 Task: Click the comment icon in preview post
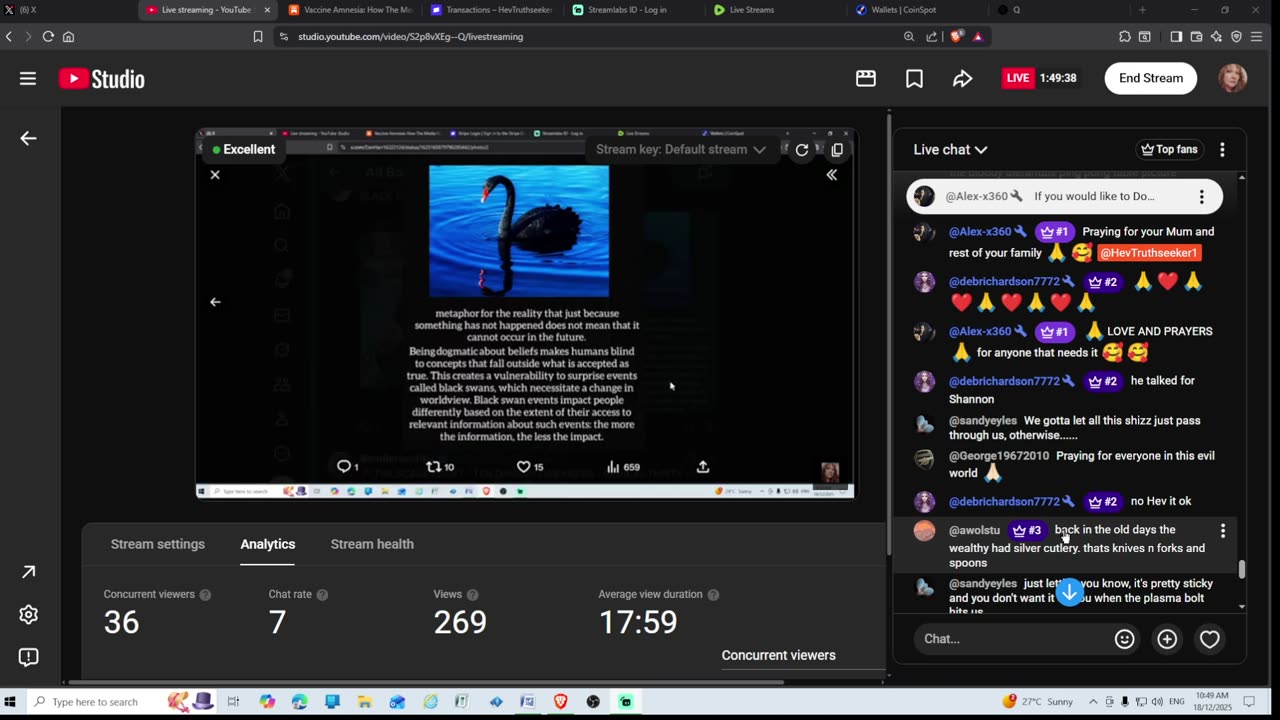343,467
